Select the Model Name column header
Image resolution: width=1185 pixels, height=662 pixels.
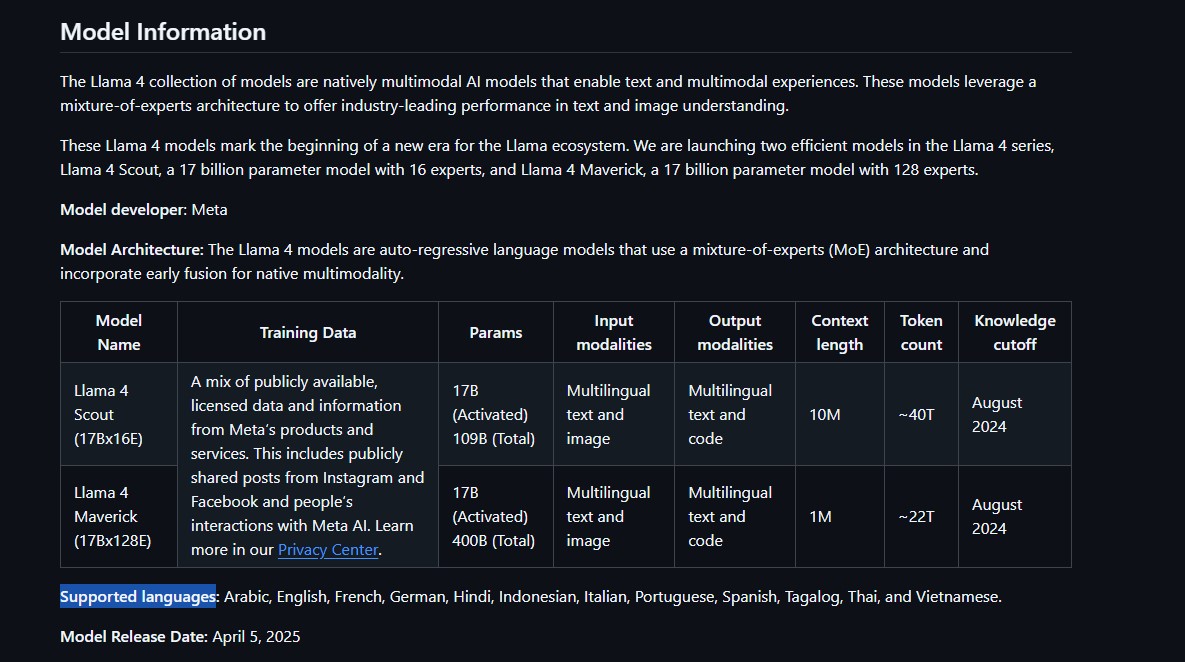[x=119, y=333]
